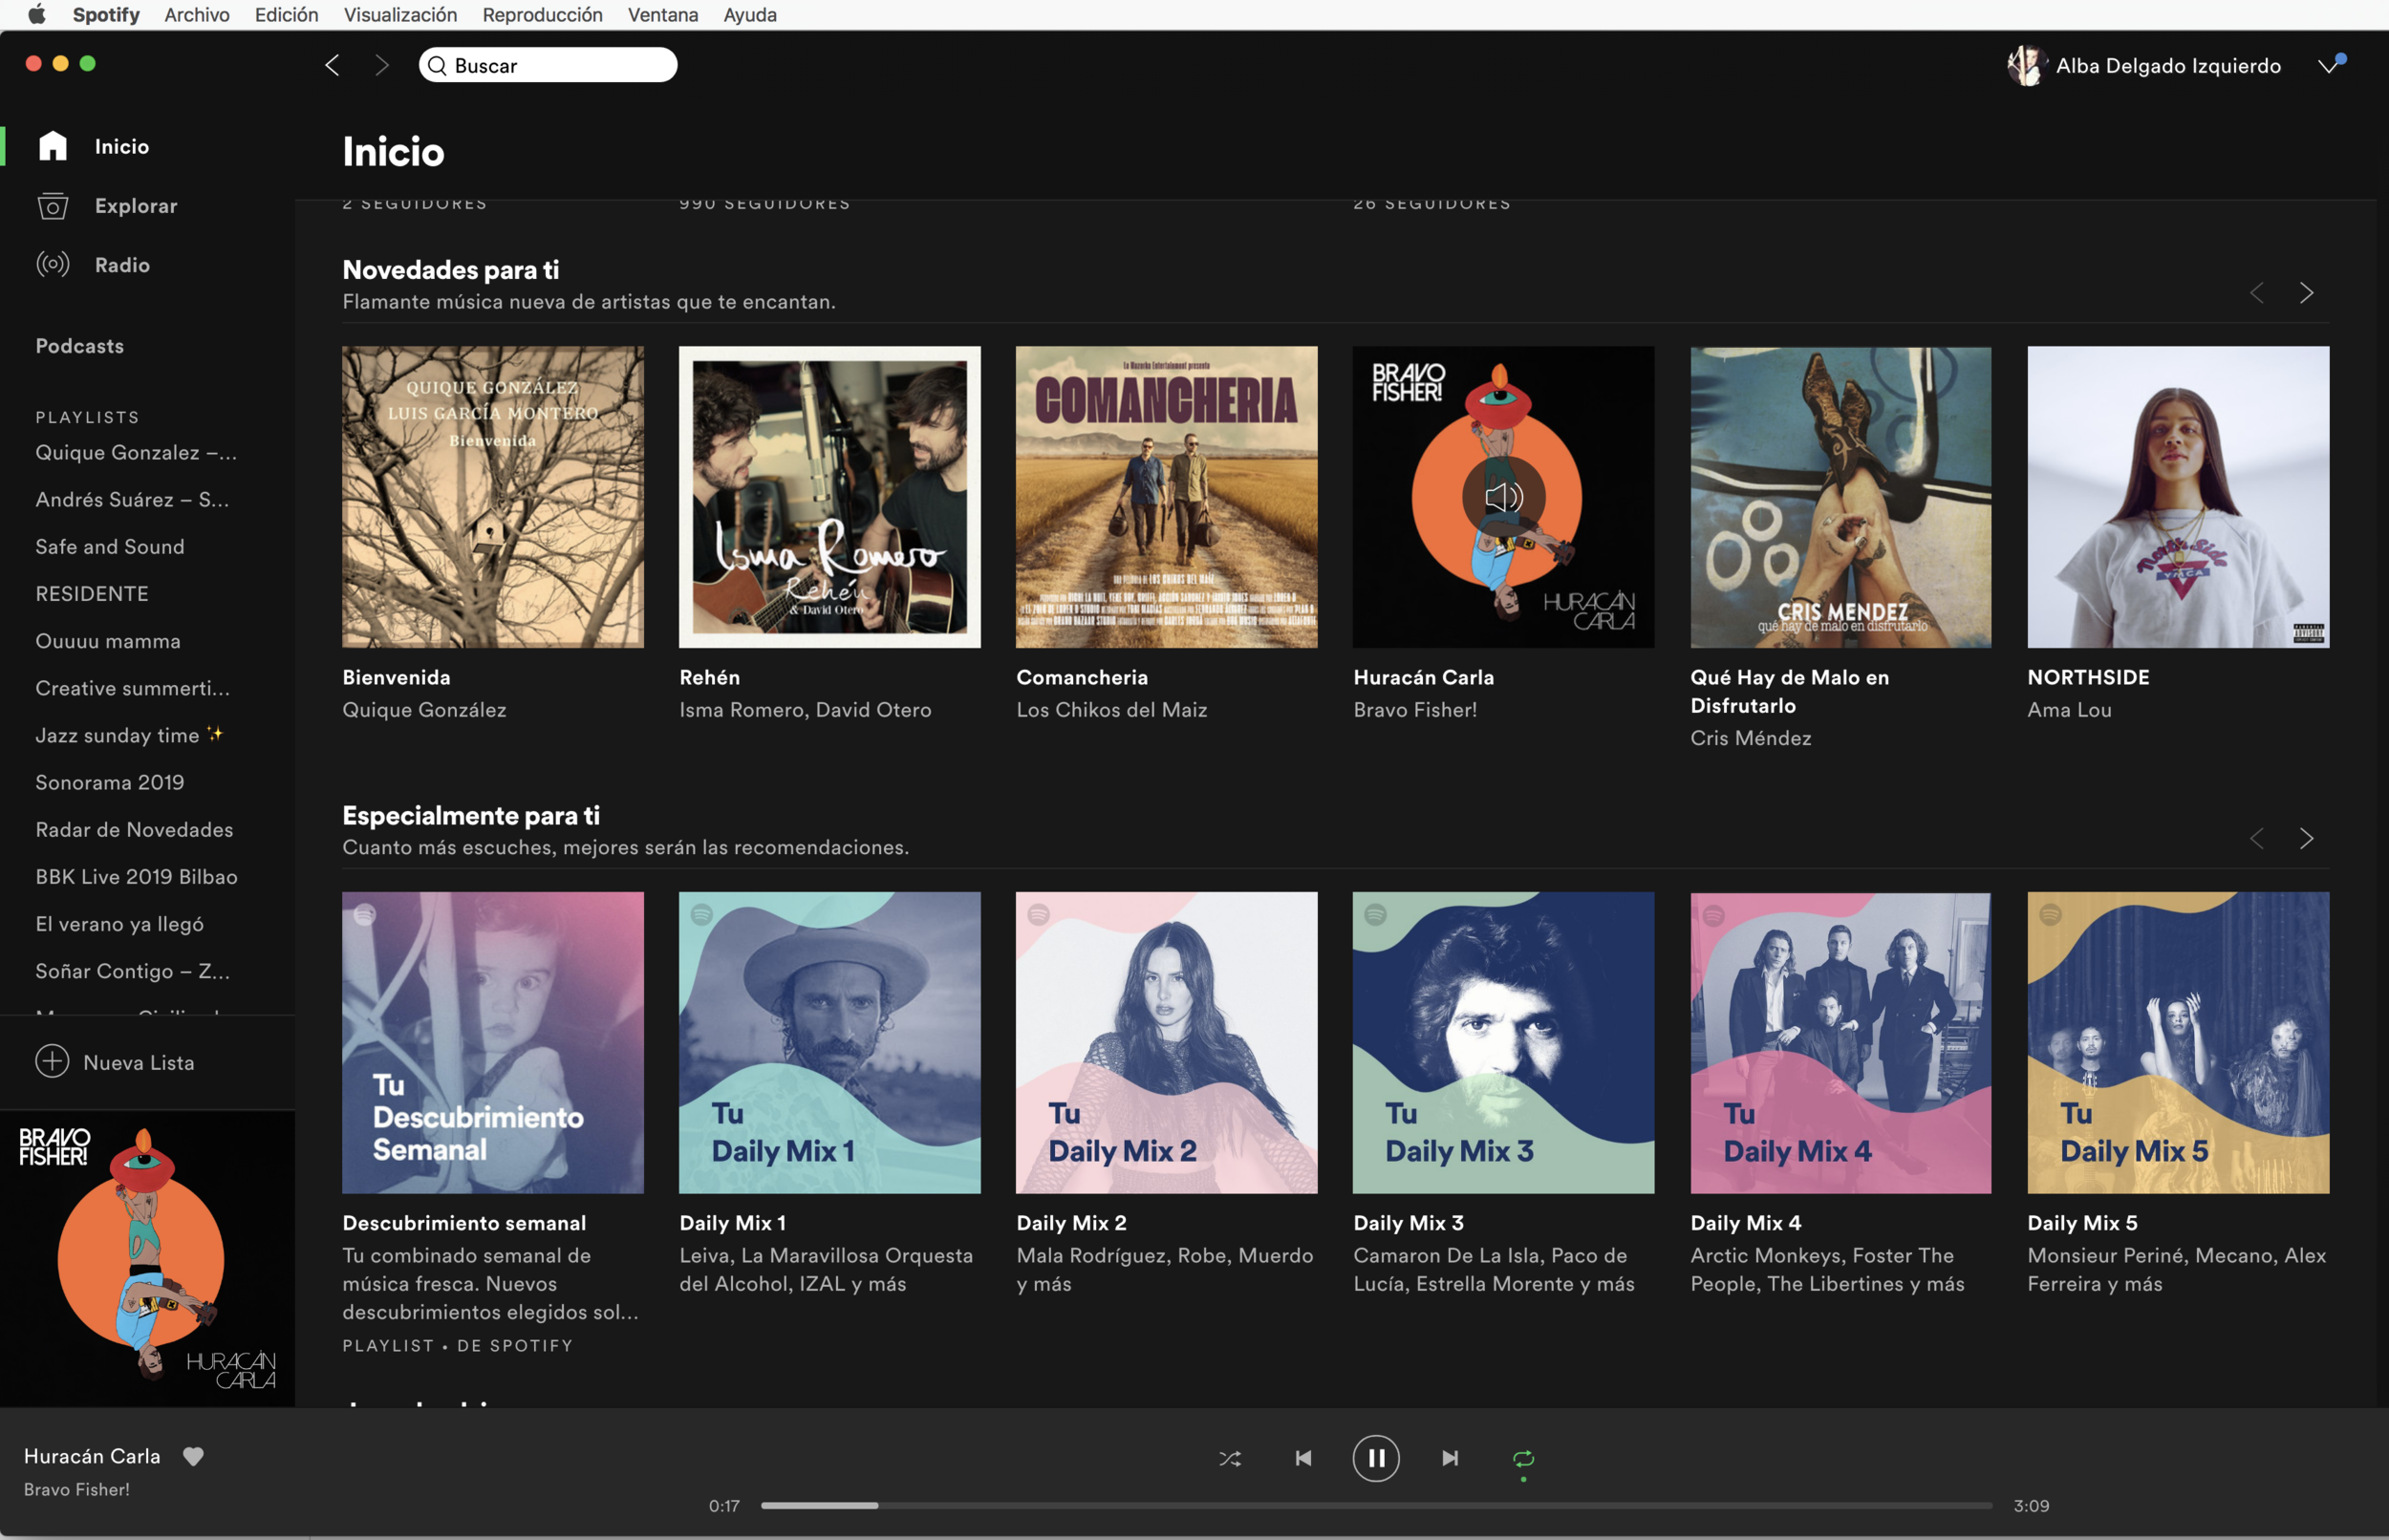This screenshot has width=2389, height=1540.
Task: Go forward with the navigation arrow
Action: [381, 65]
